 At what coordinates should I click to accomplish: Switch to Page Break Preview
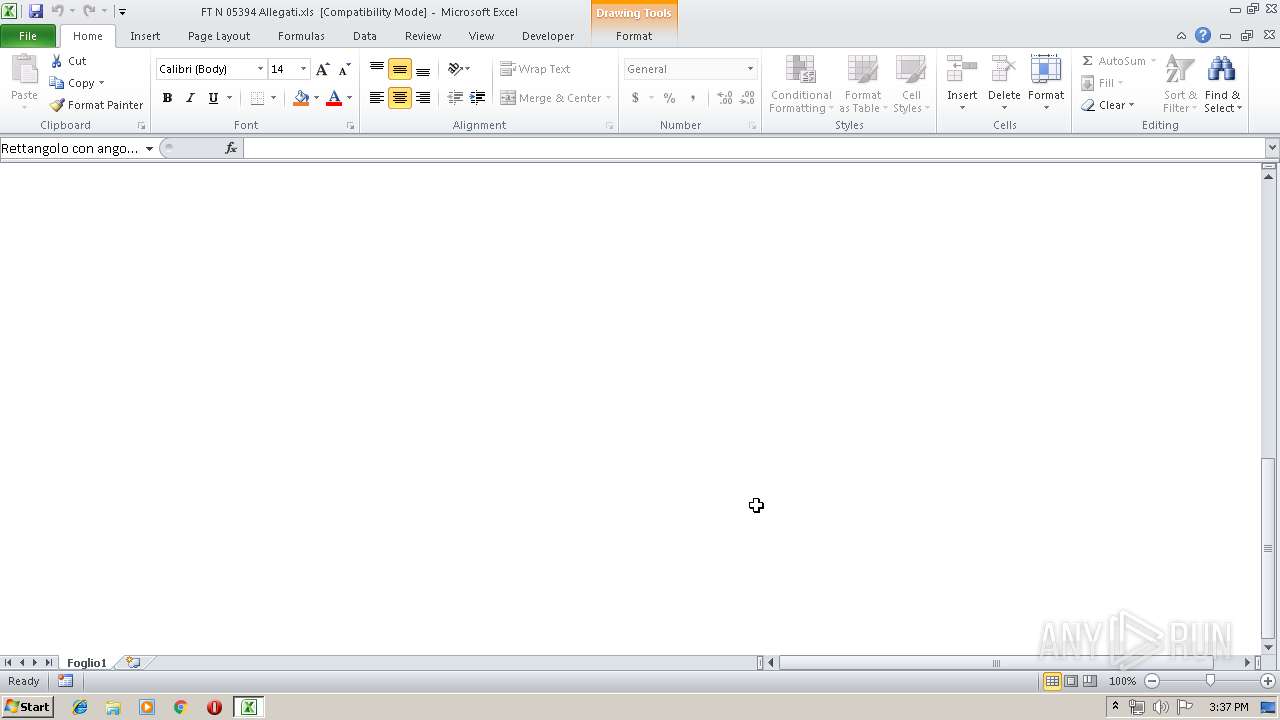(1090, 681)
